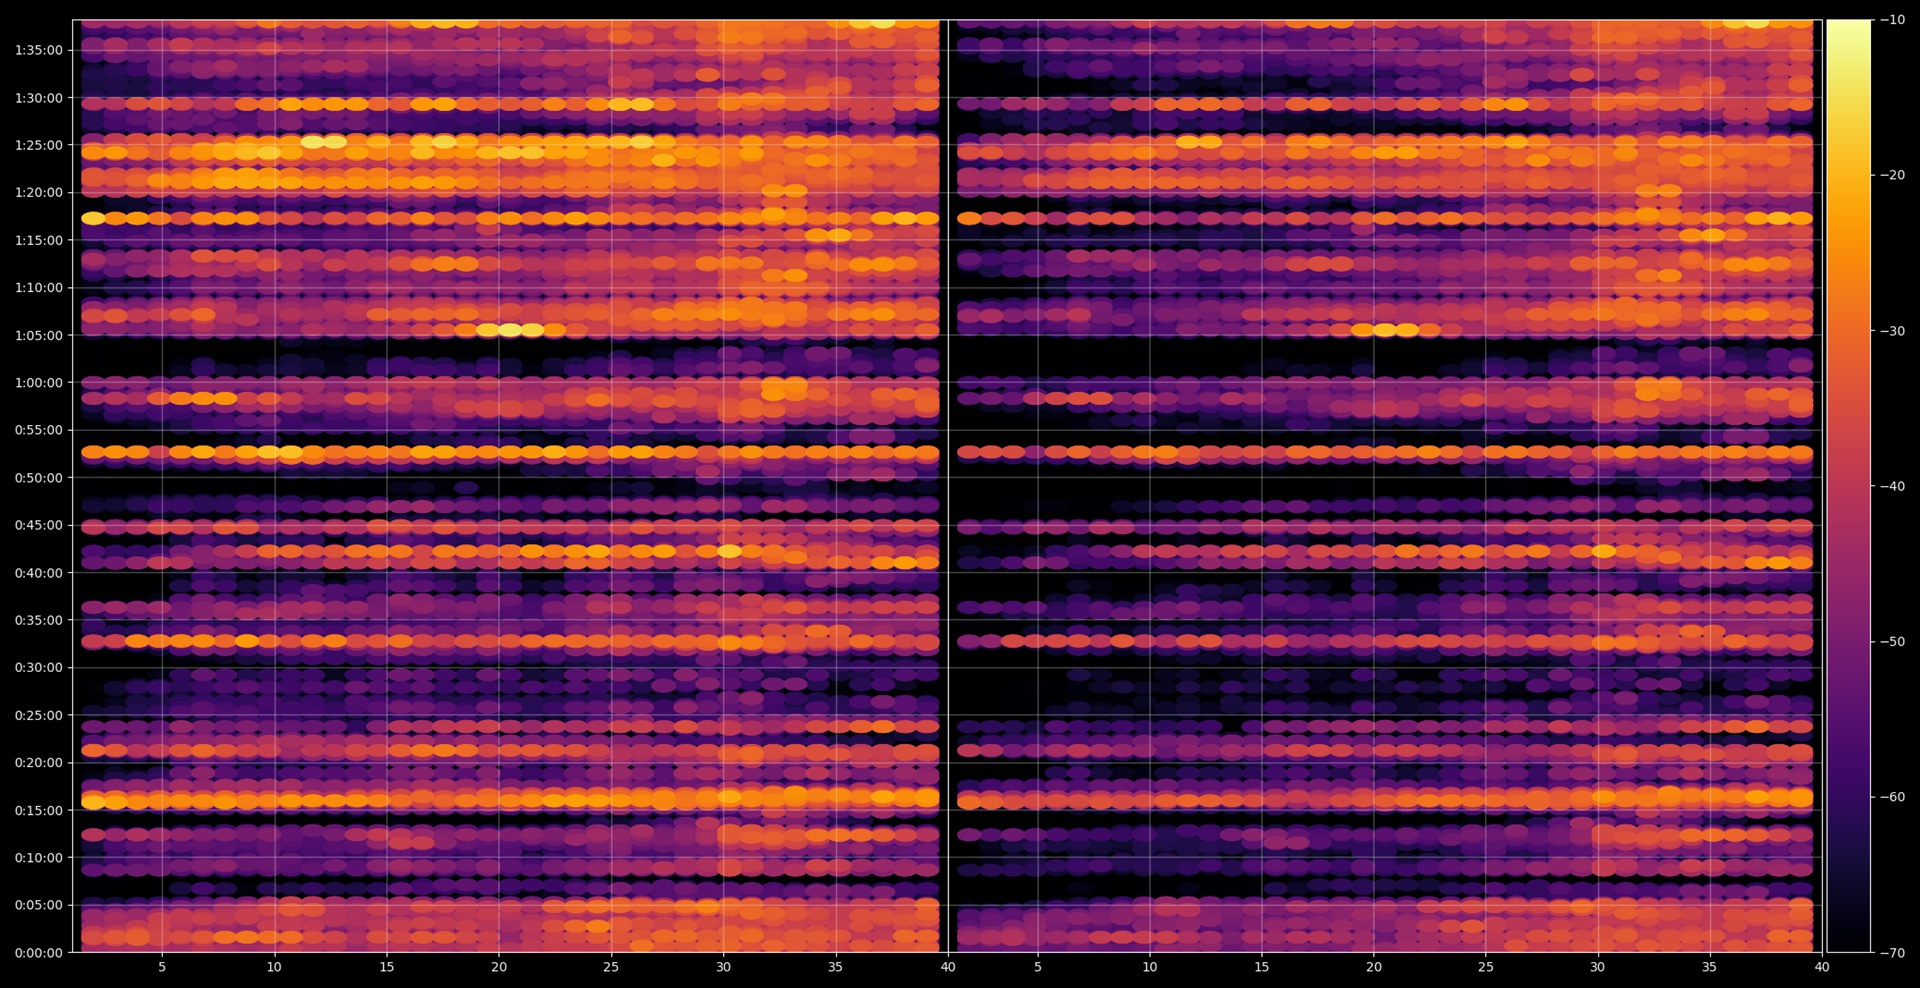Viewport: 1920px width, 988px height.
Task: Select the 1:25:00 tick label
Action: (39, 145)
